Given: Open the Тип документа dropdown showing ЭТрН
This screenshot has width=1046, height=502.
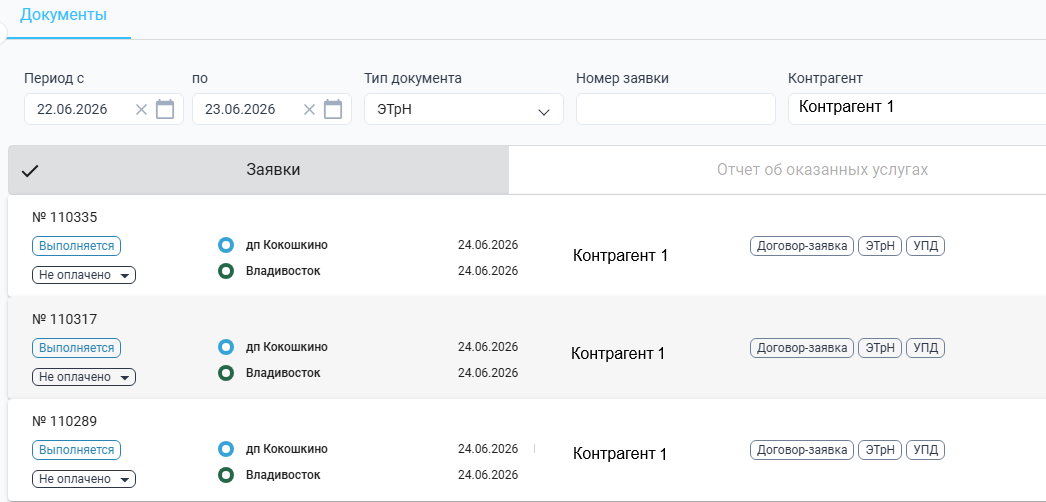Looking at the screenshot, I should 464,109.
